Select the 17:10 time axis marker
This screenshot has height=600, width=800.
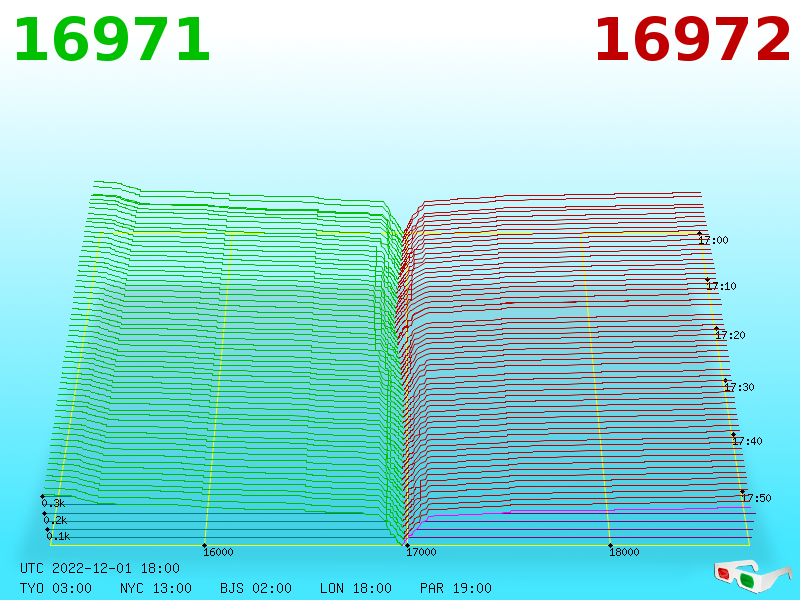coord(721,286)
